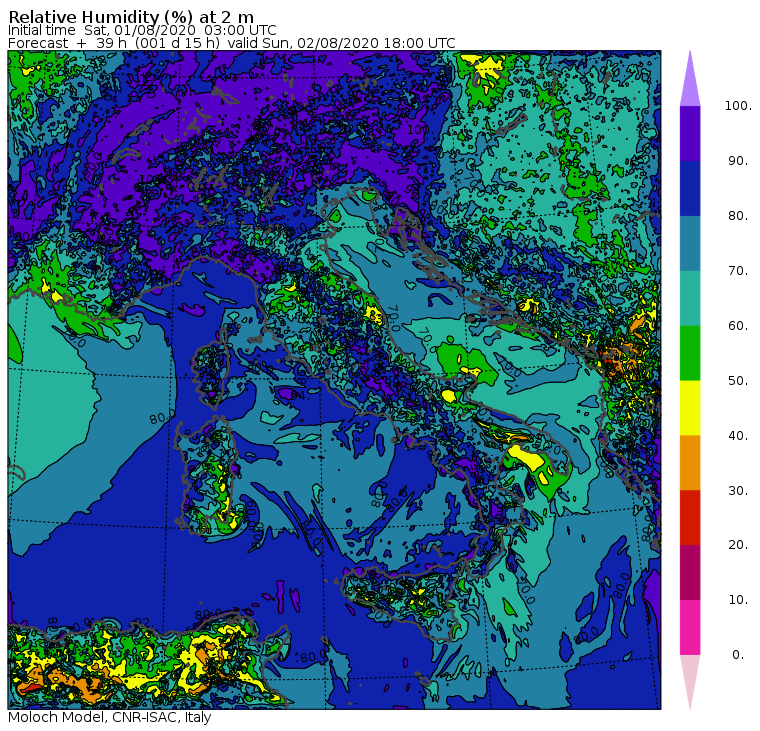Click the yellow 40-50 colorbar segment
This screenshot has height=731, width=760.
coord(690,408)
